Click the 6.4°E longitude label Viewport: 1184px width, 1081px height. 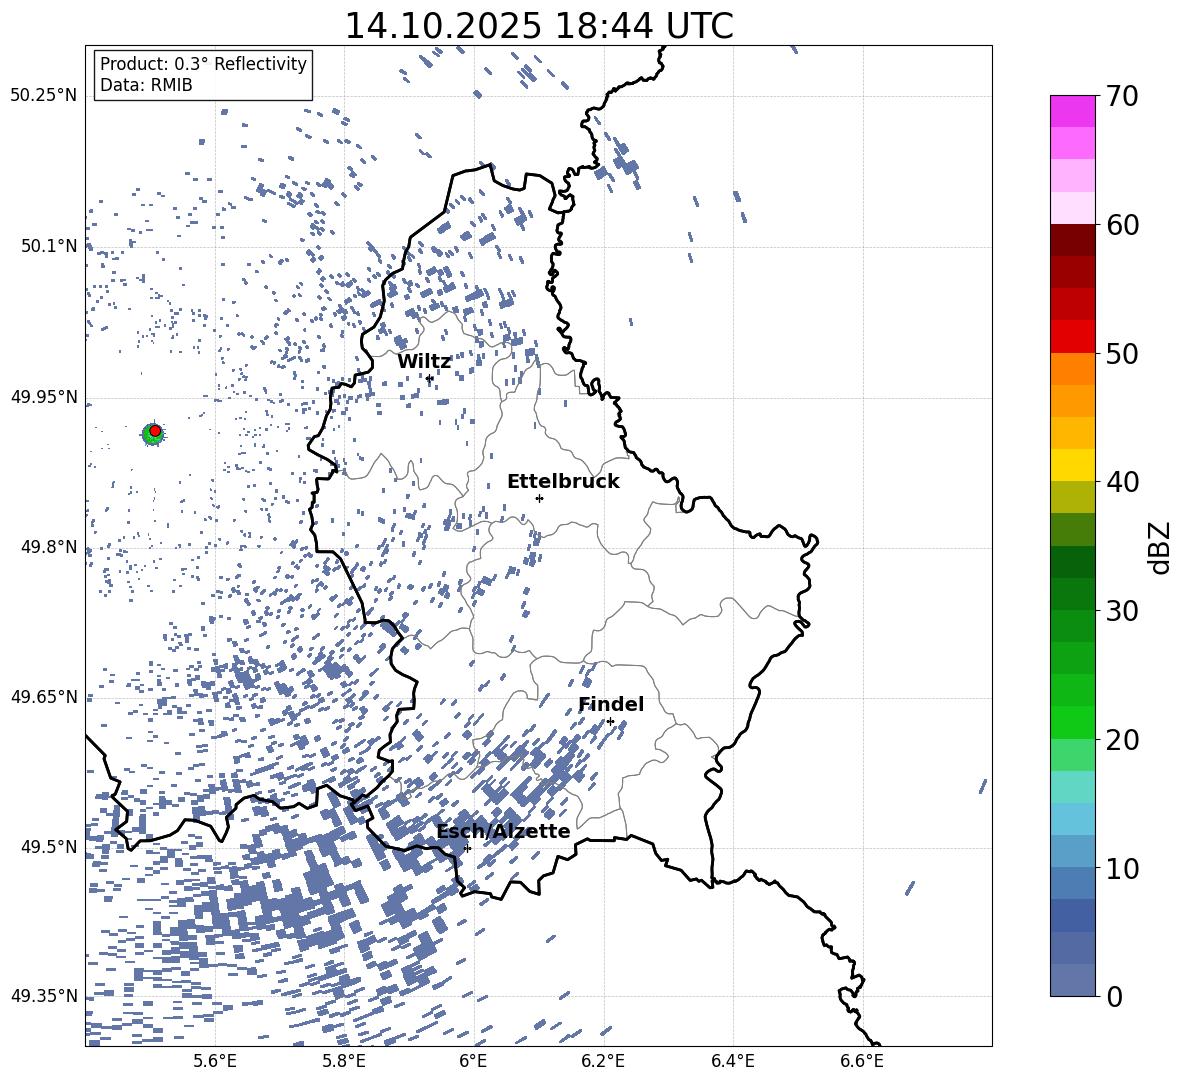pos(733,1061)
